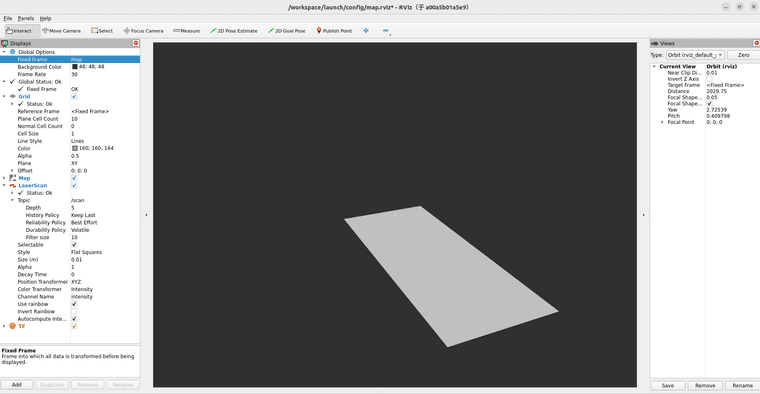Open the view Type dropdown
The image size is (760, 394).
point(695,55)
